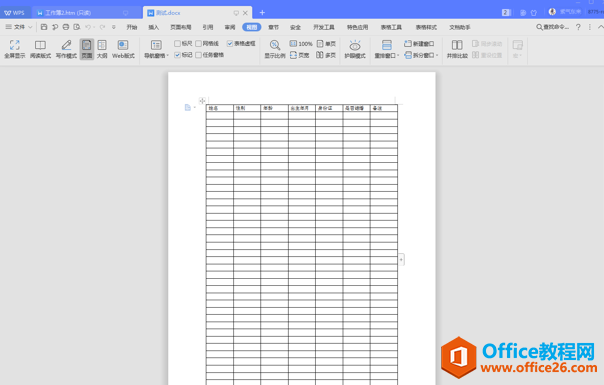Show single page (单页)
The height and width of the screenshot is (385, 604).
pyautogui.click(x=326, y=44)
